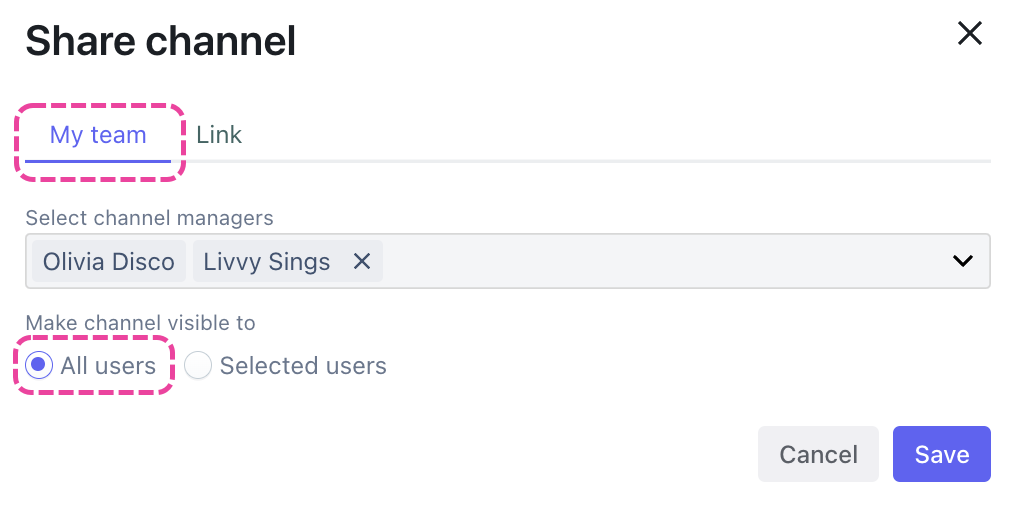
Task: Switch to the Link tab
Action: pos(219,135)
